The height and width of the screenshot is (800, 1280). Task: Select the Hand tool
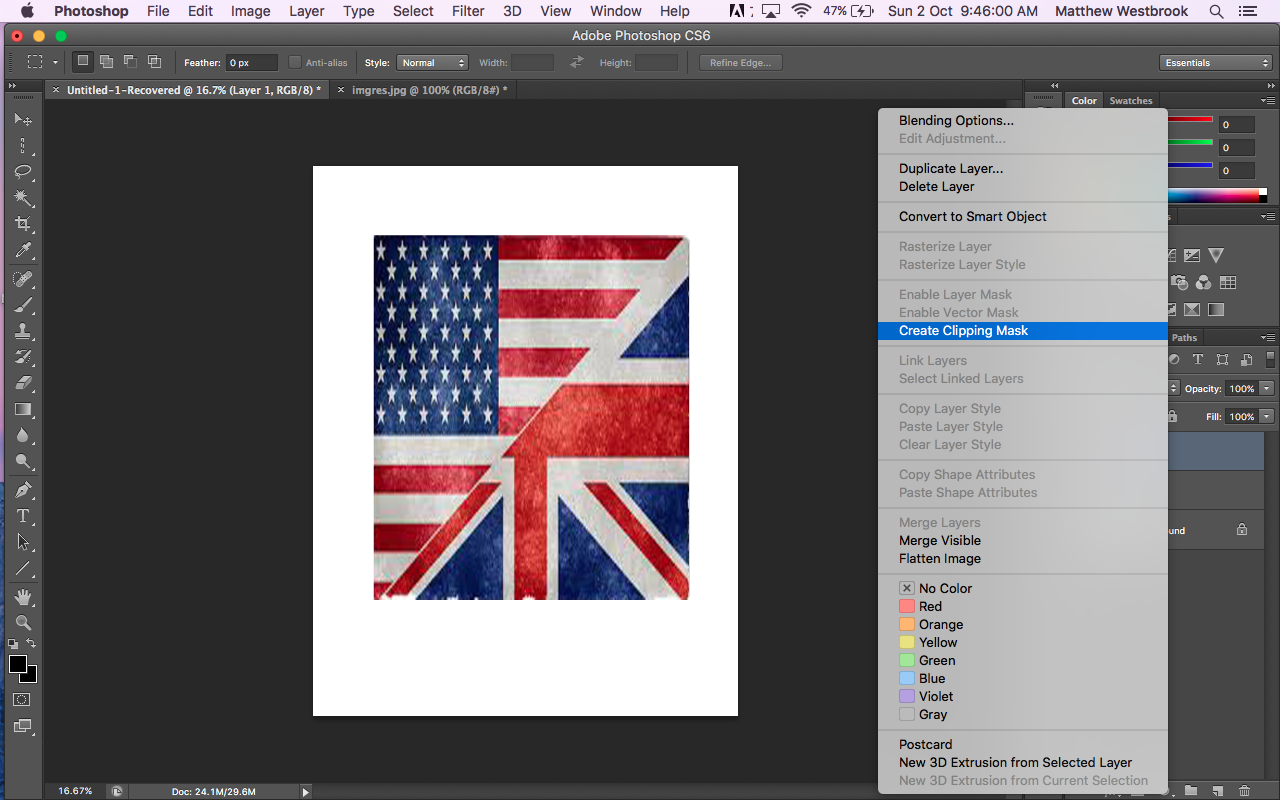tap(23, 597)
